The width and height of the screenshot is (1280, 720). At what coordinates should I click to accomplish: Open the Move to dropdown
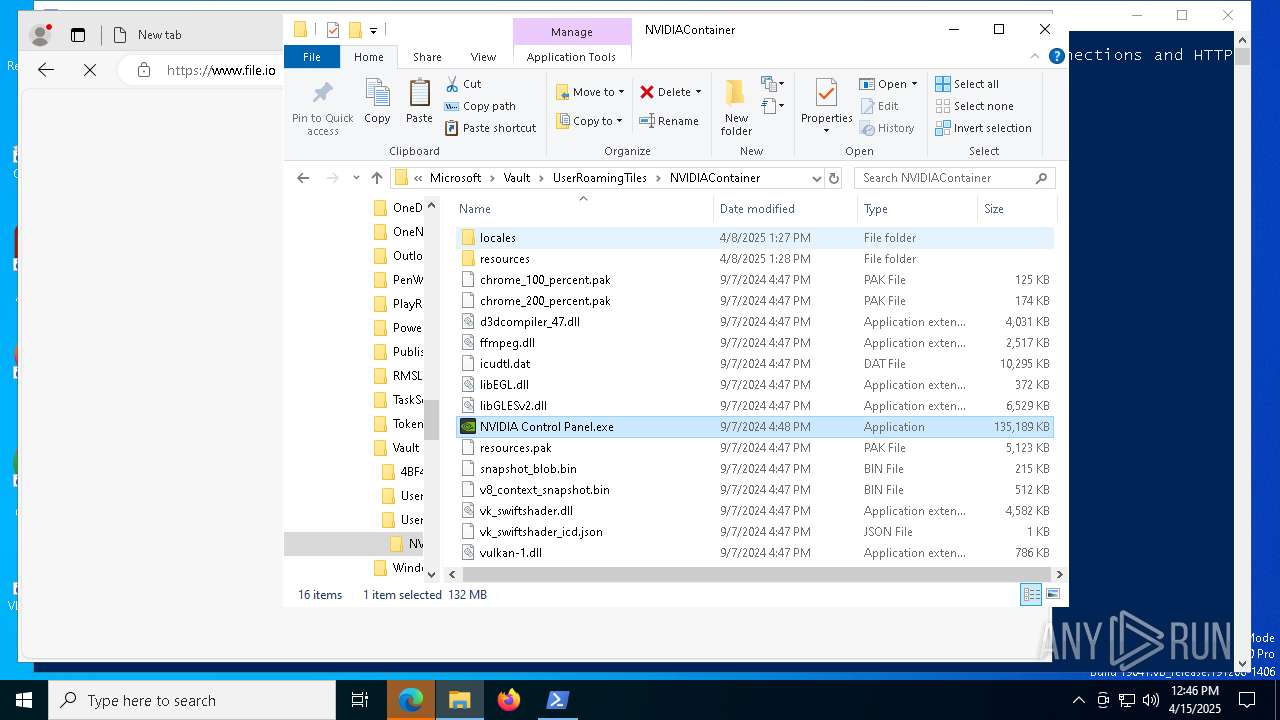pos(590,92)
